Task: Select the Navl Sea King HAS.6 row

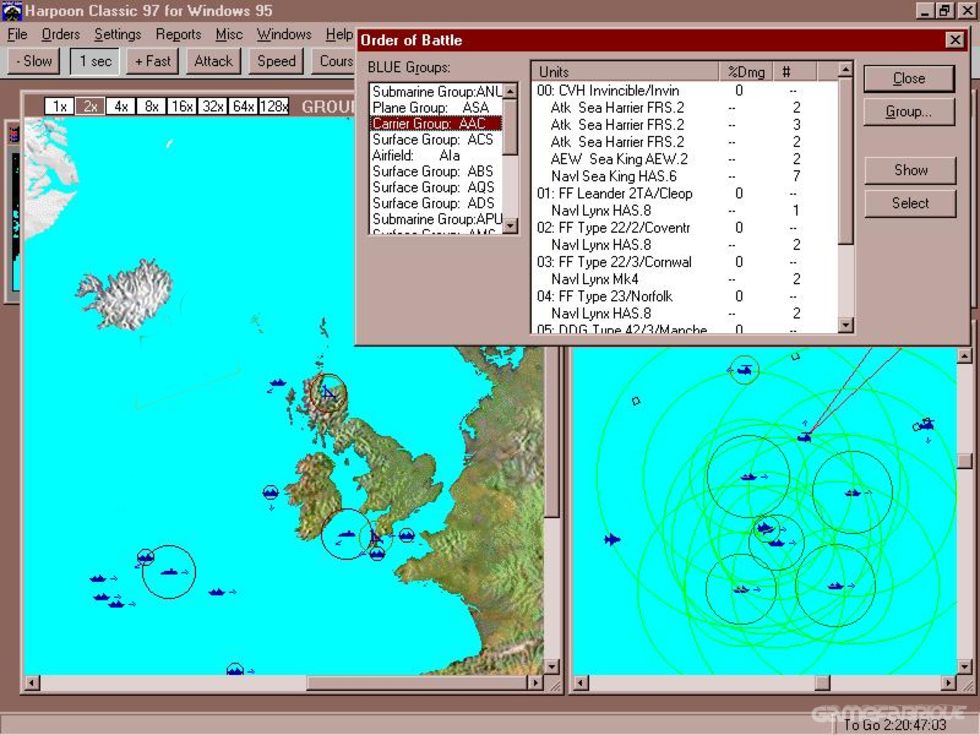Action: (684, 176)
